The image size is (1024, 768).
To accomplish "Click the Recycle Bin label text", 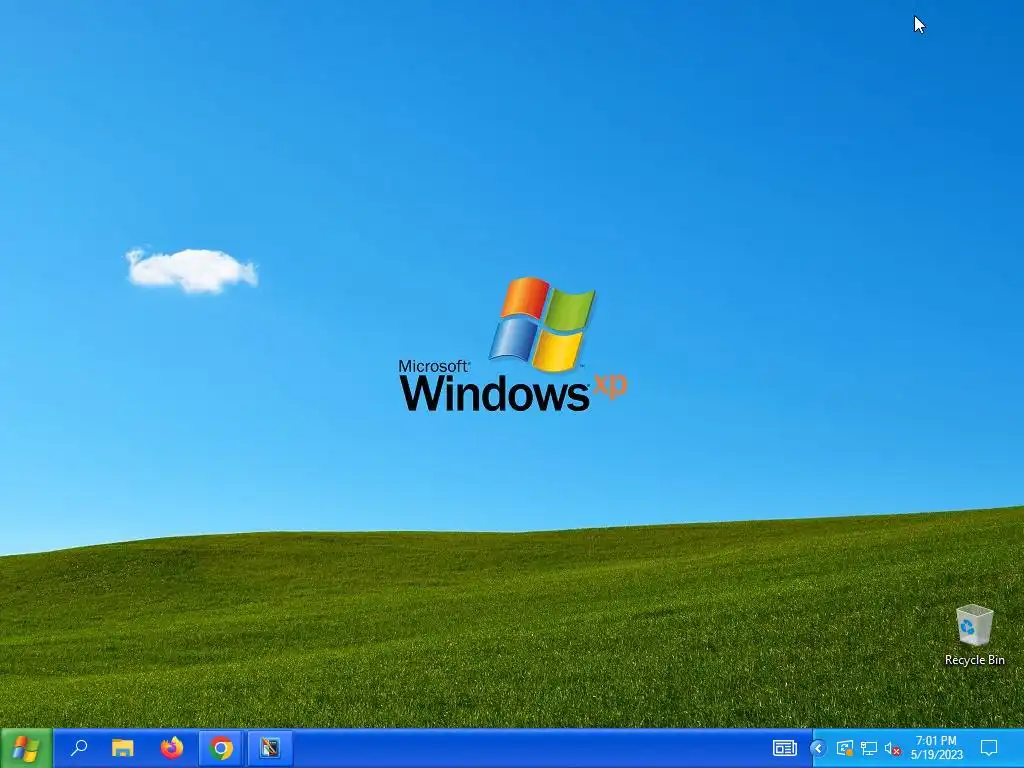I will tap(974, 660).
